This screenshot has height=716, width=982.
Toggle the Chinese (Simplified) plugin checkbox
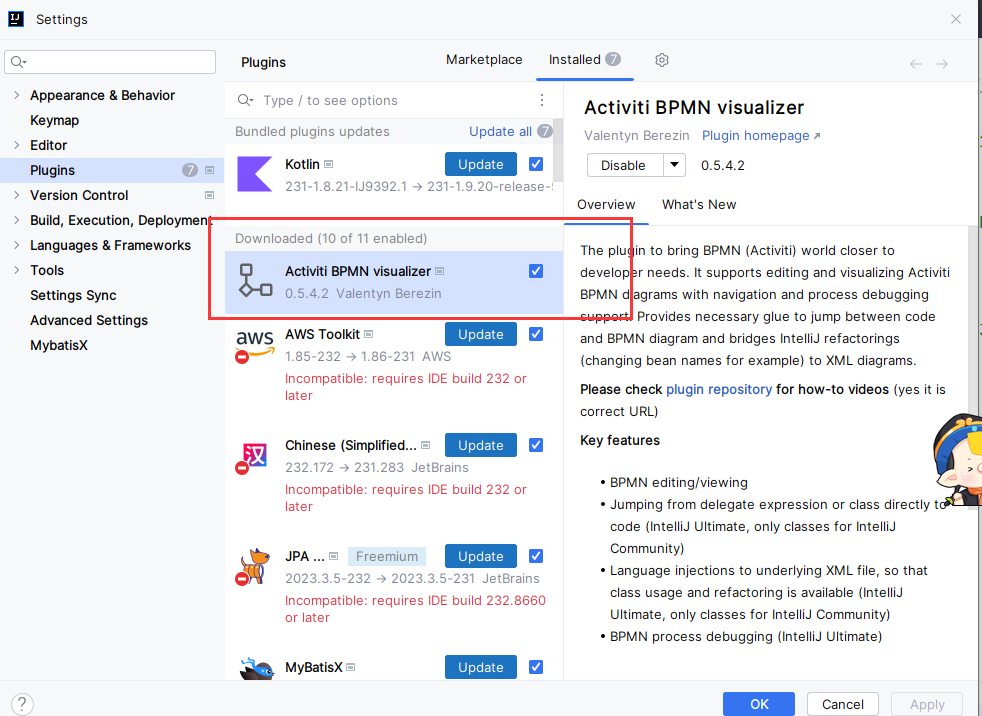pyautogui.click(x=536, y=445)
